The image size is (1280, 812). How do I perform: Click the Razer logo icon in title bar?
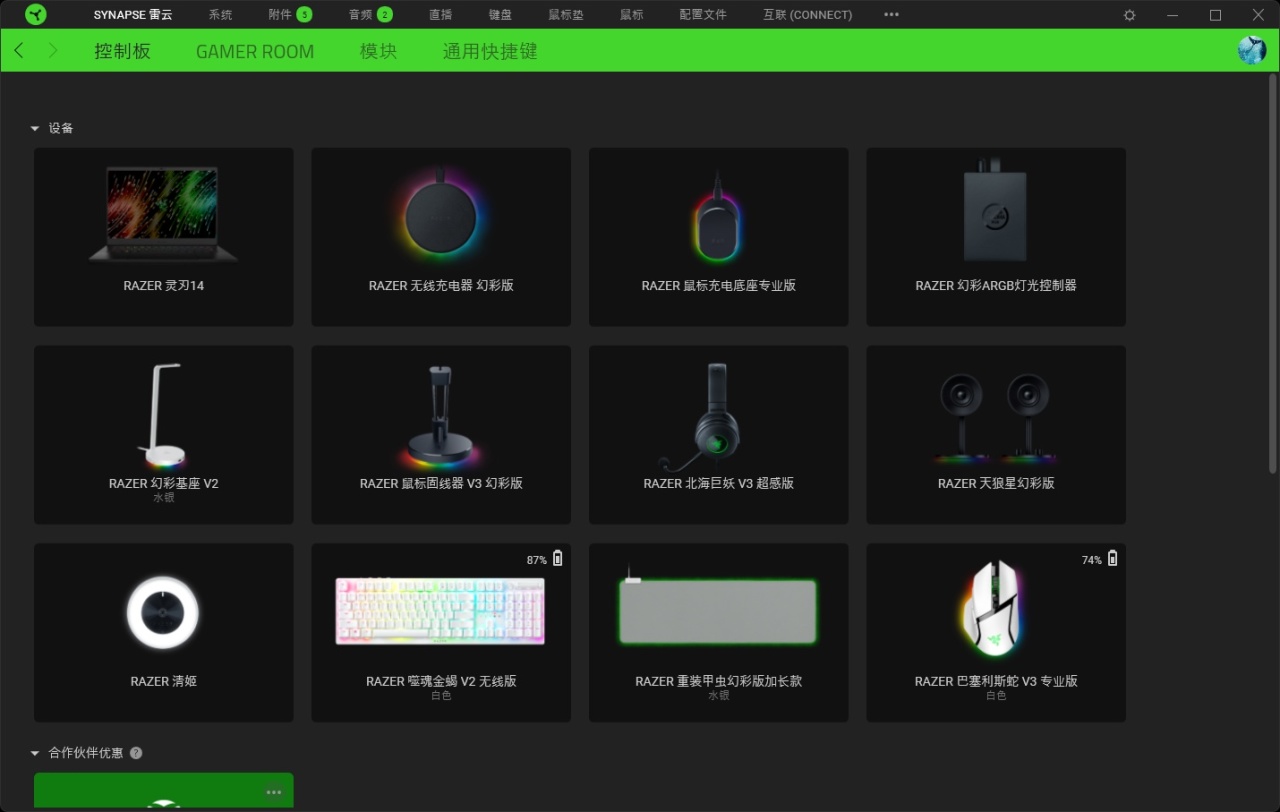pyautogui.click(x=36, y=15)
